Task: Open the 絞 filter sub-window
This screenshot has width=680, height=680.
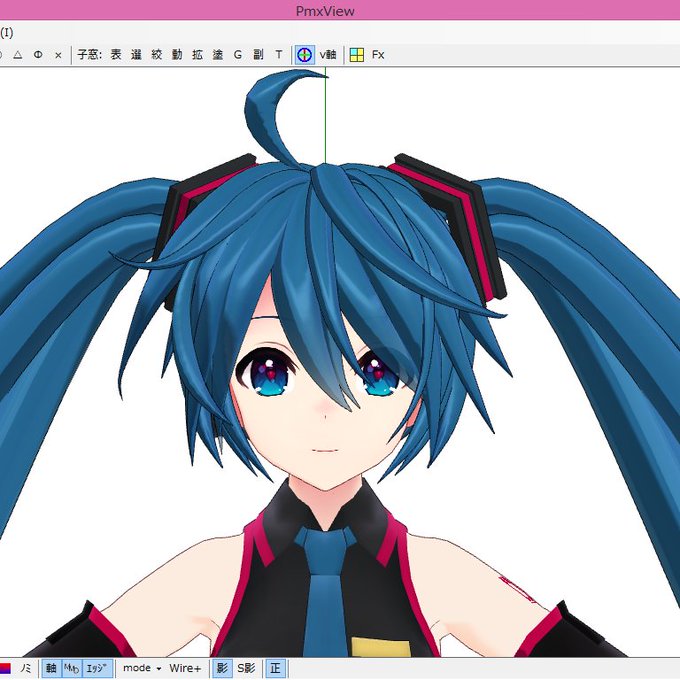Action: [157, 55]
